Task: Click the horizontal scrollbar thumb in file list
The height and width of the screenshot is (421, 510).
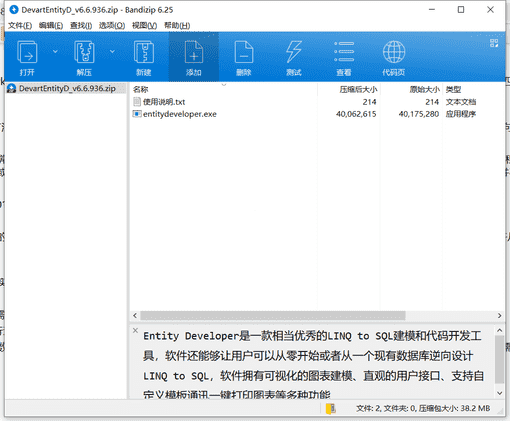Action: [x=273, y=315]
